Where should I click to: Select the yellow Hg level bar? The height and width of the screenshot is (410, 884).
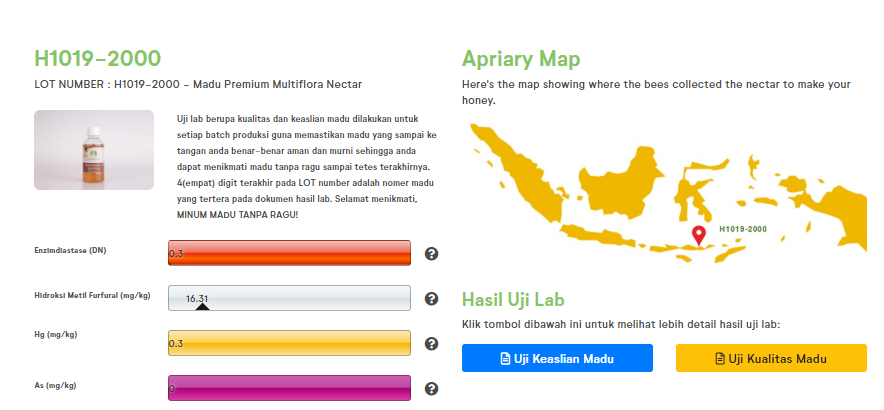click(x=290, y=343)
